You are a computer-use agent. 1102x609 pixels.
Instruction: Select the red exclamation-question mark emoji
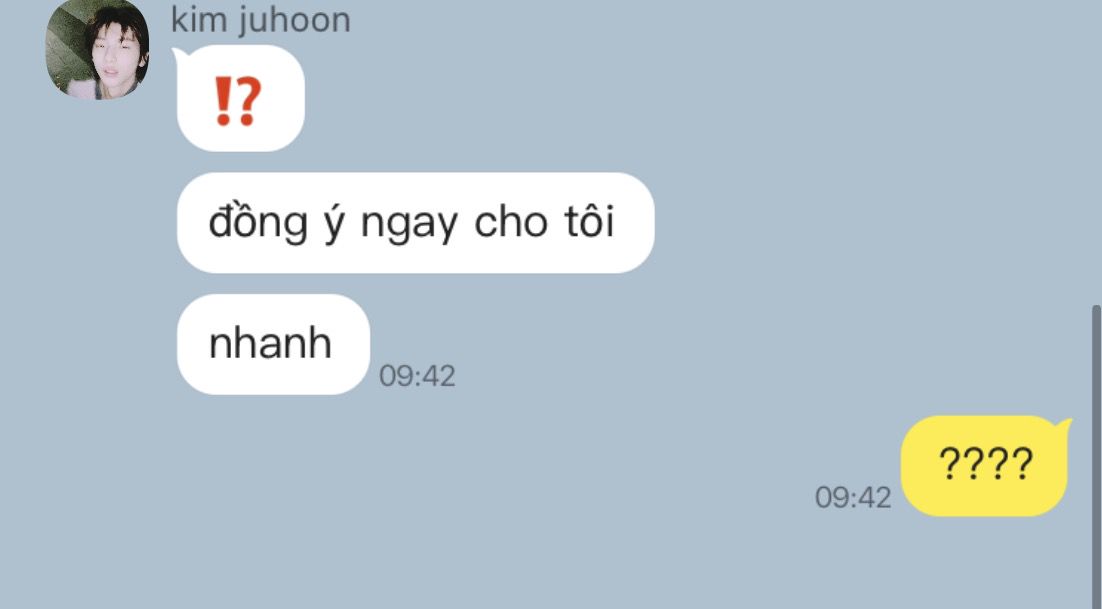point(238,100)
